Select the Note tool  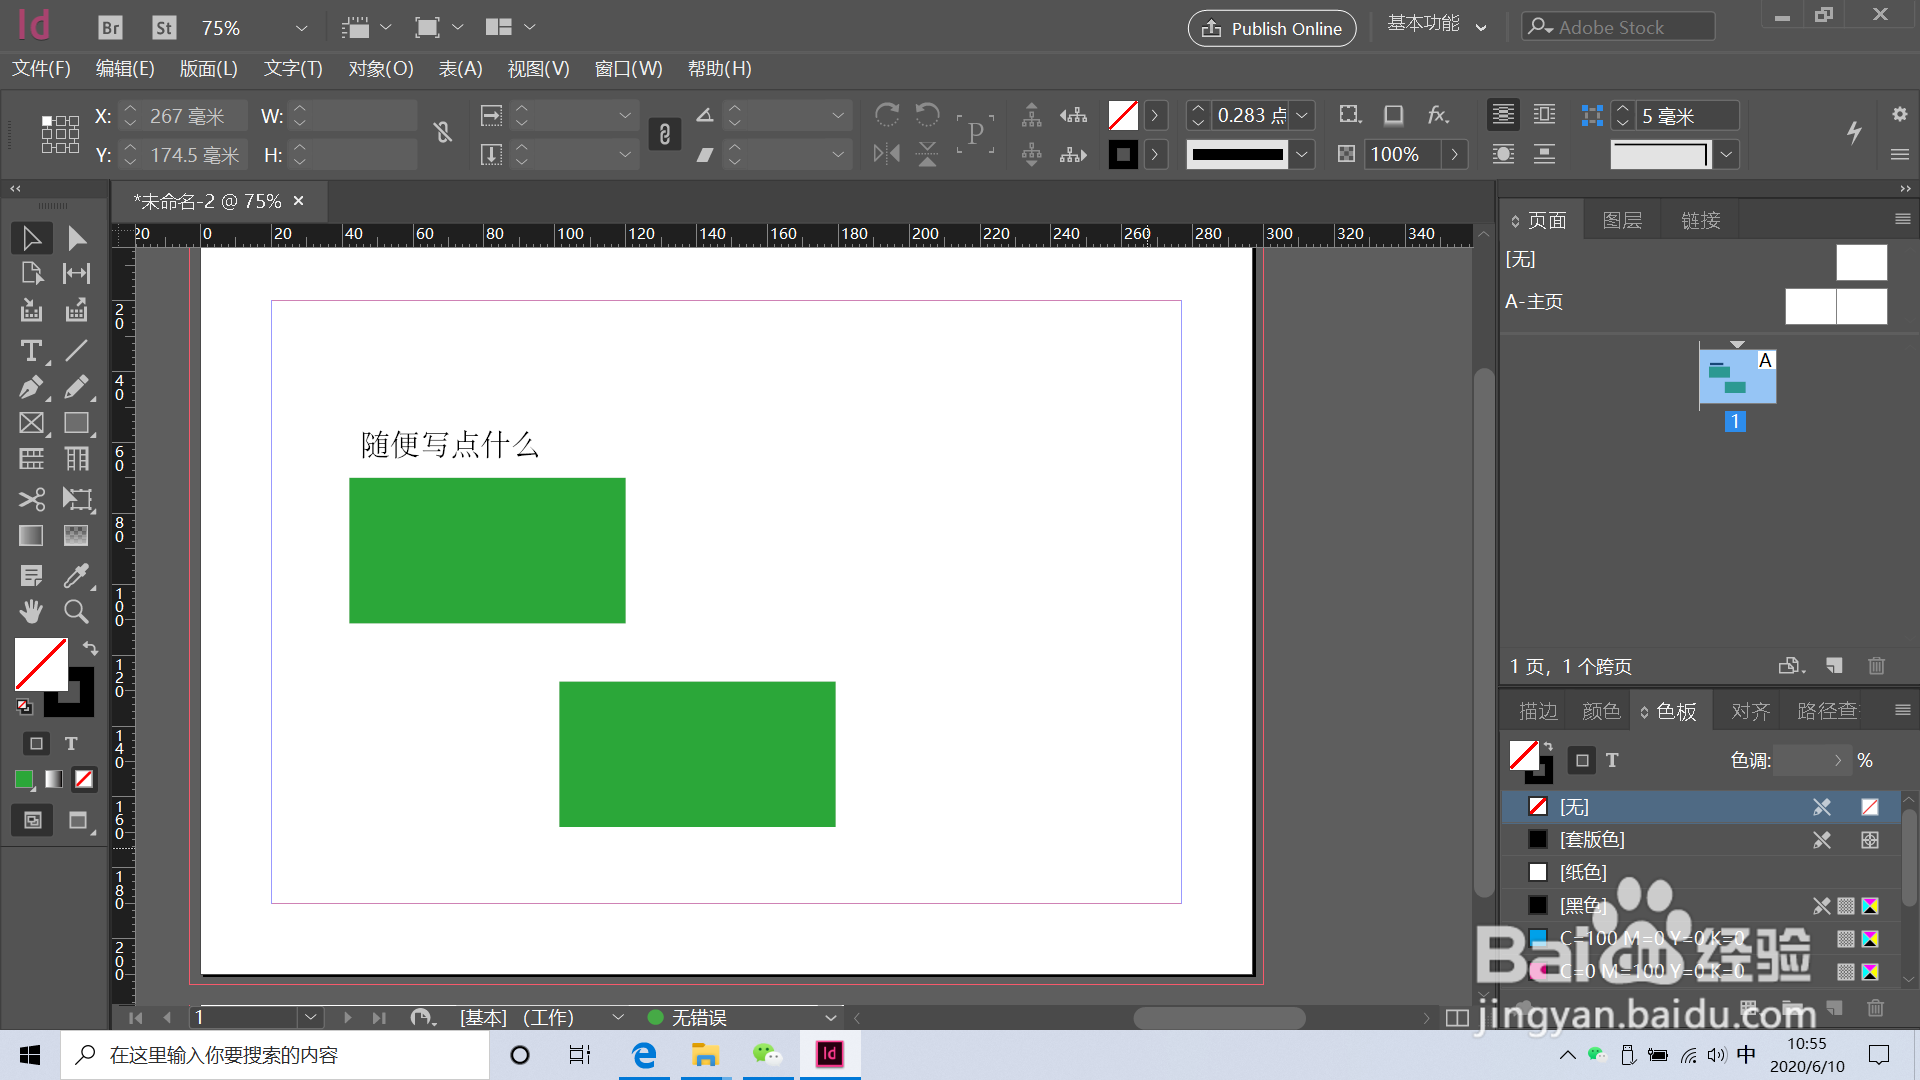pyautogui.click(x=31, y=576)
